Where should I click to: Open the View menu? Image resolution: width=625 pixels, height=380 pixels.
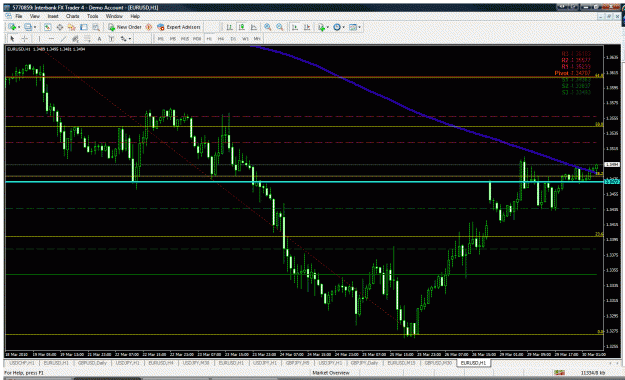pos(35,16)
